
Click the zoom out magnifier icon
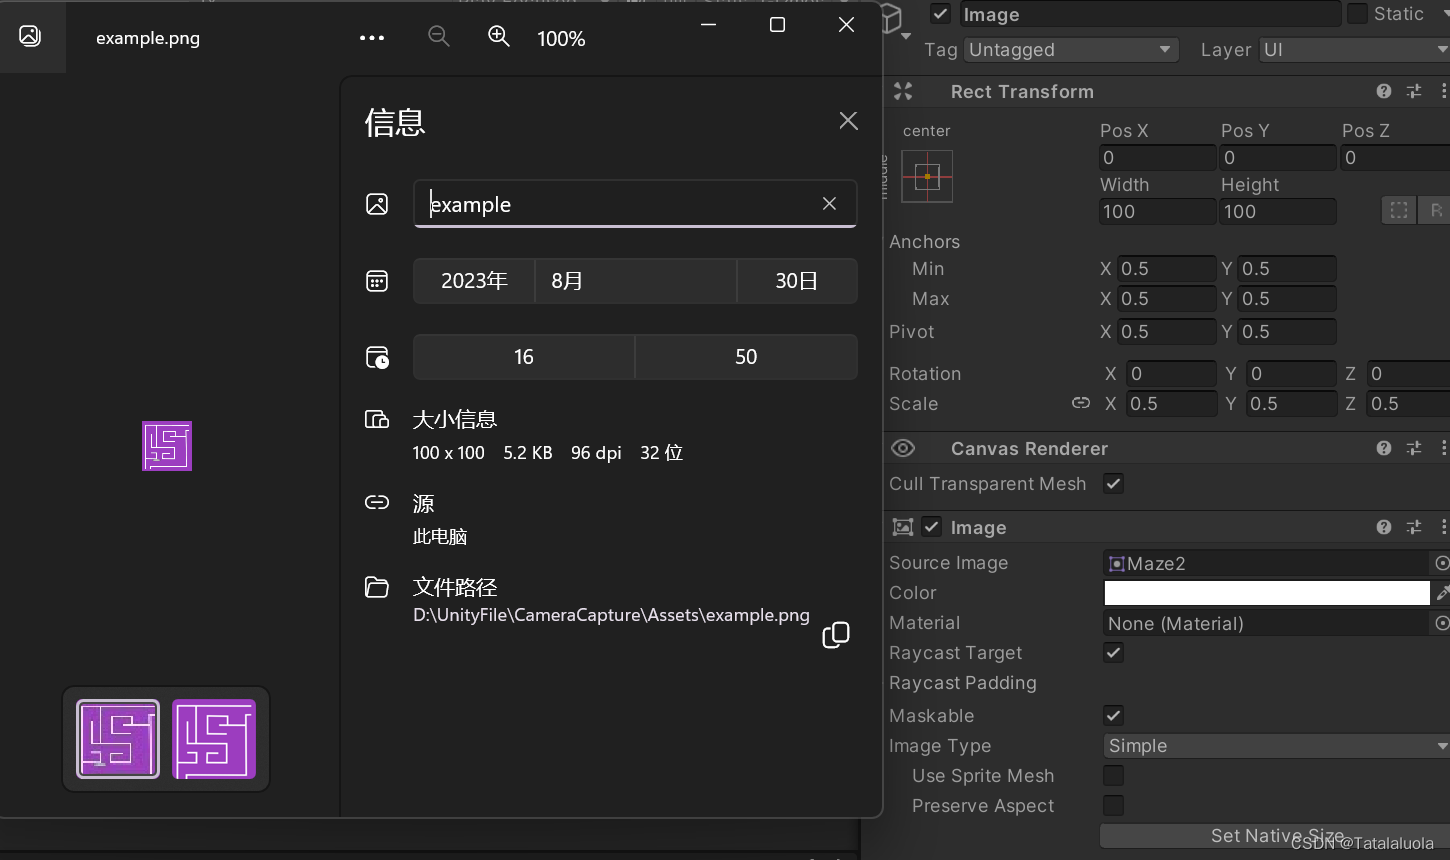(438, 37)
